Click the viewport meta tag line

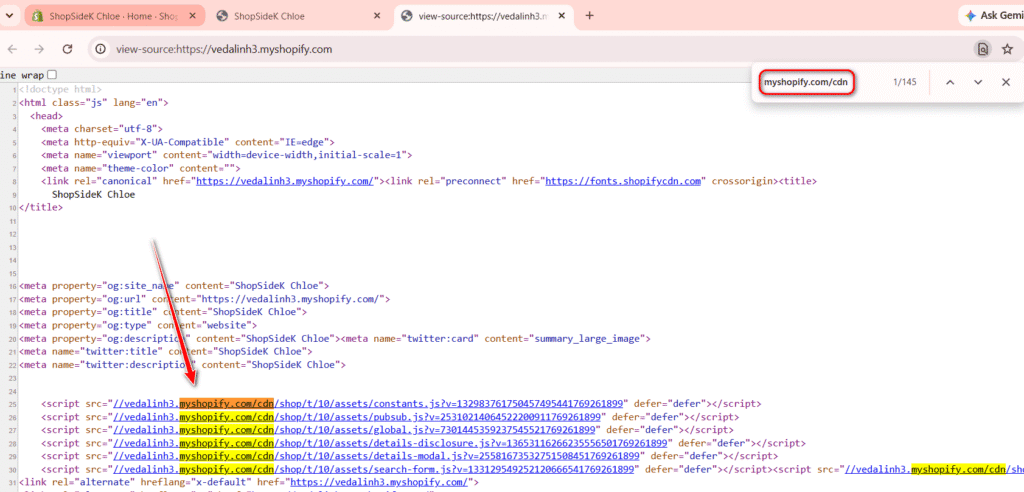tap(226, 156)
